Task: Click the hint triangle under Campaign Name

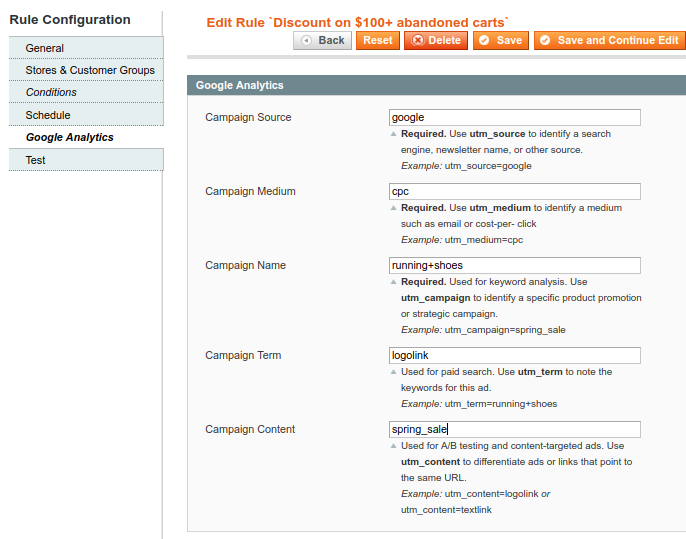Action: coord(393,282)
